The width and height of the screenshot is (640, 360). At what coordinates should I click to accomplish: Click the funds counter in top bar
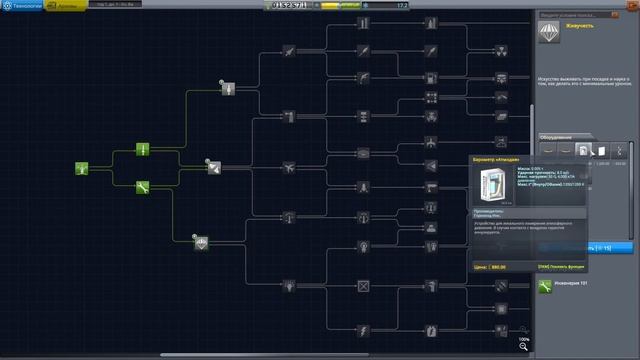coord(288,5)
